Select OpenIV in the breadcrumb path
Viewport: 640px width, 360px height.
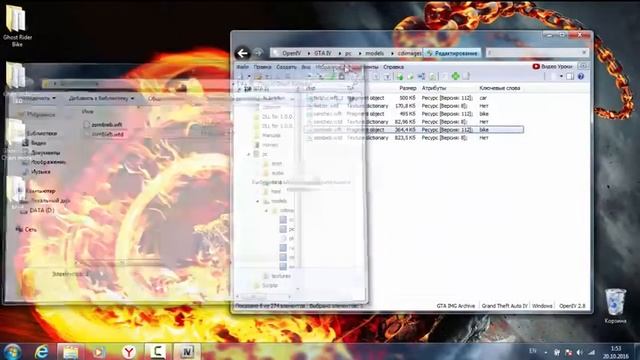291,53
